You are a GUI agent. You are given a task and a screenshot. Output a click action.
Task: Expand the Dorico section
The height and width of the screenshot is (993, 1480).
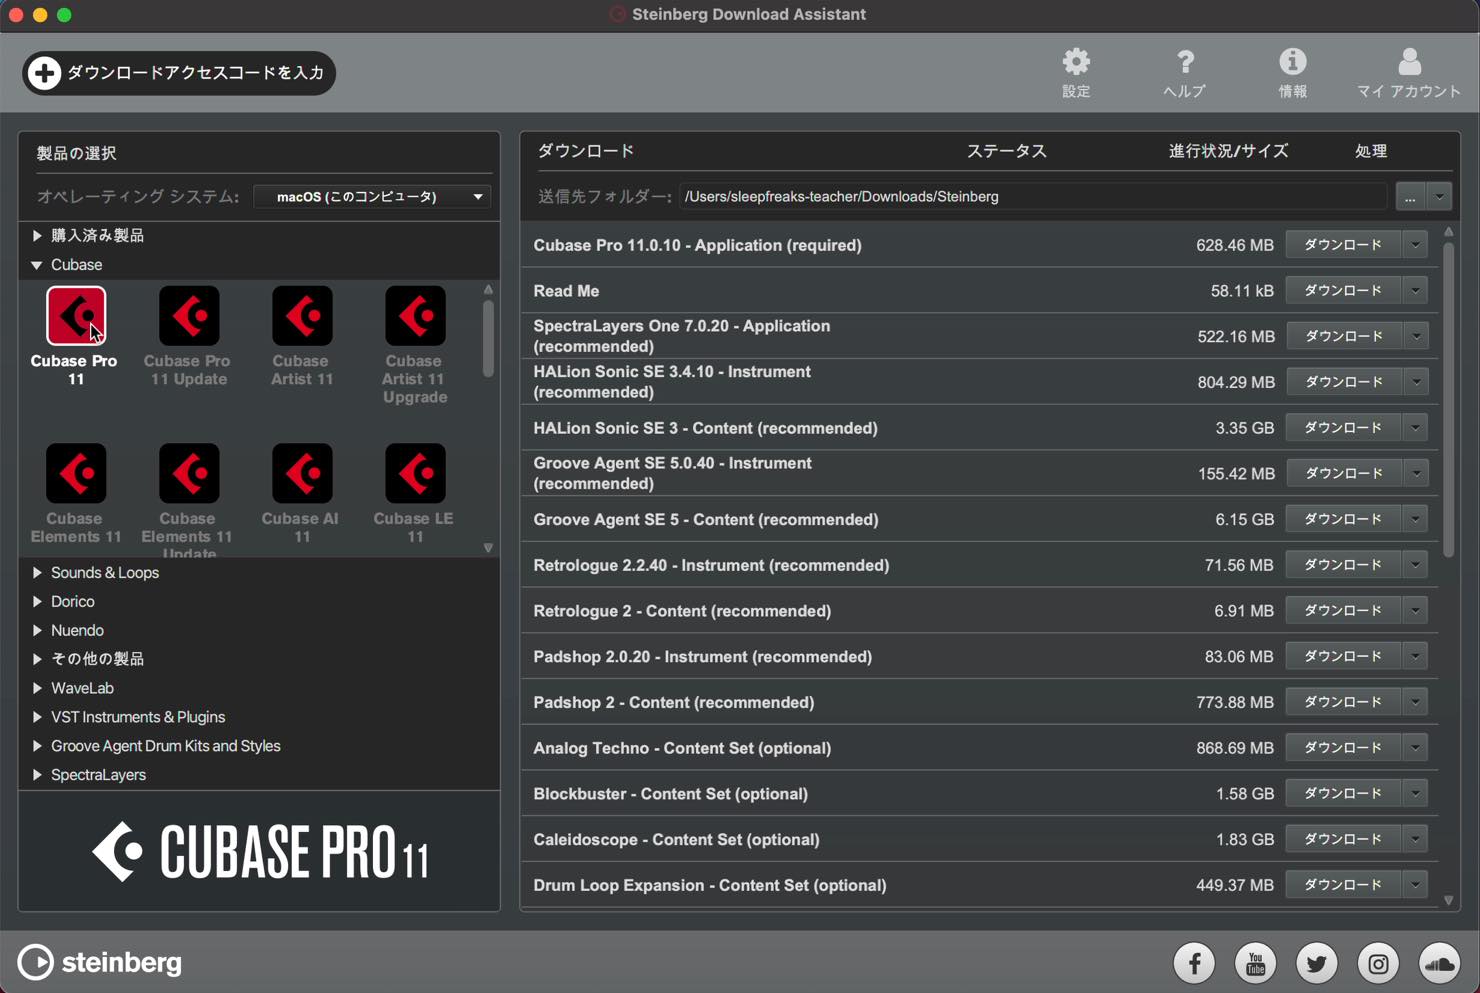[x=37, y=602]
